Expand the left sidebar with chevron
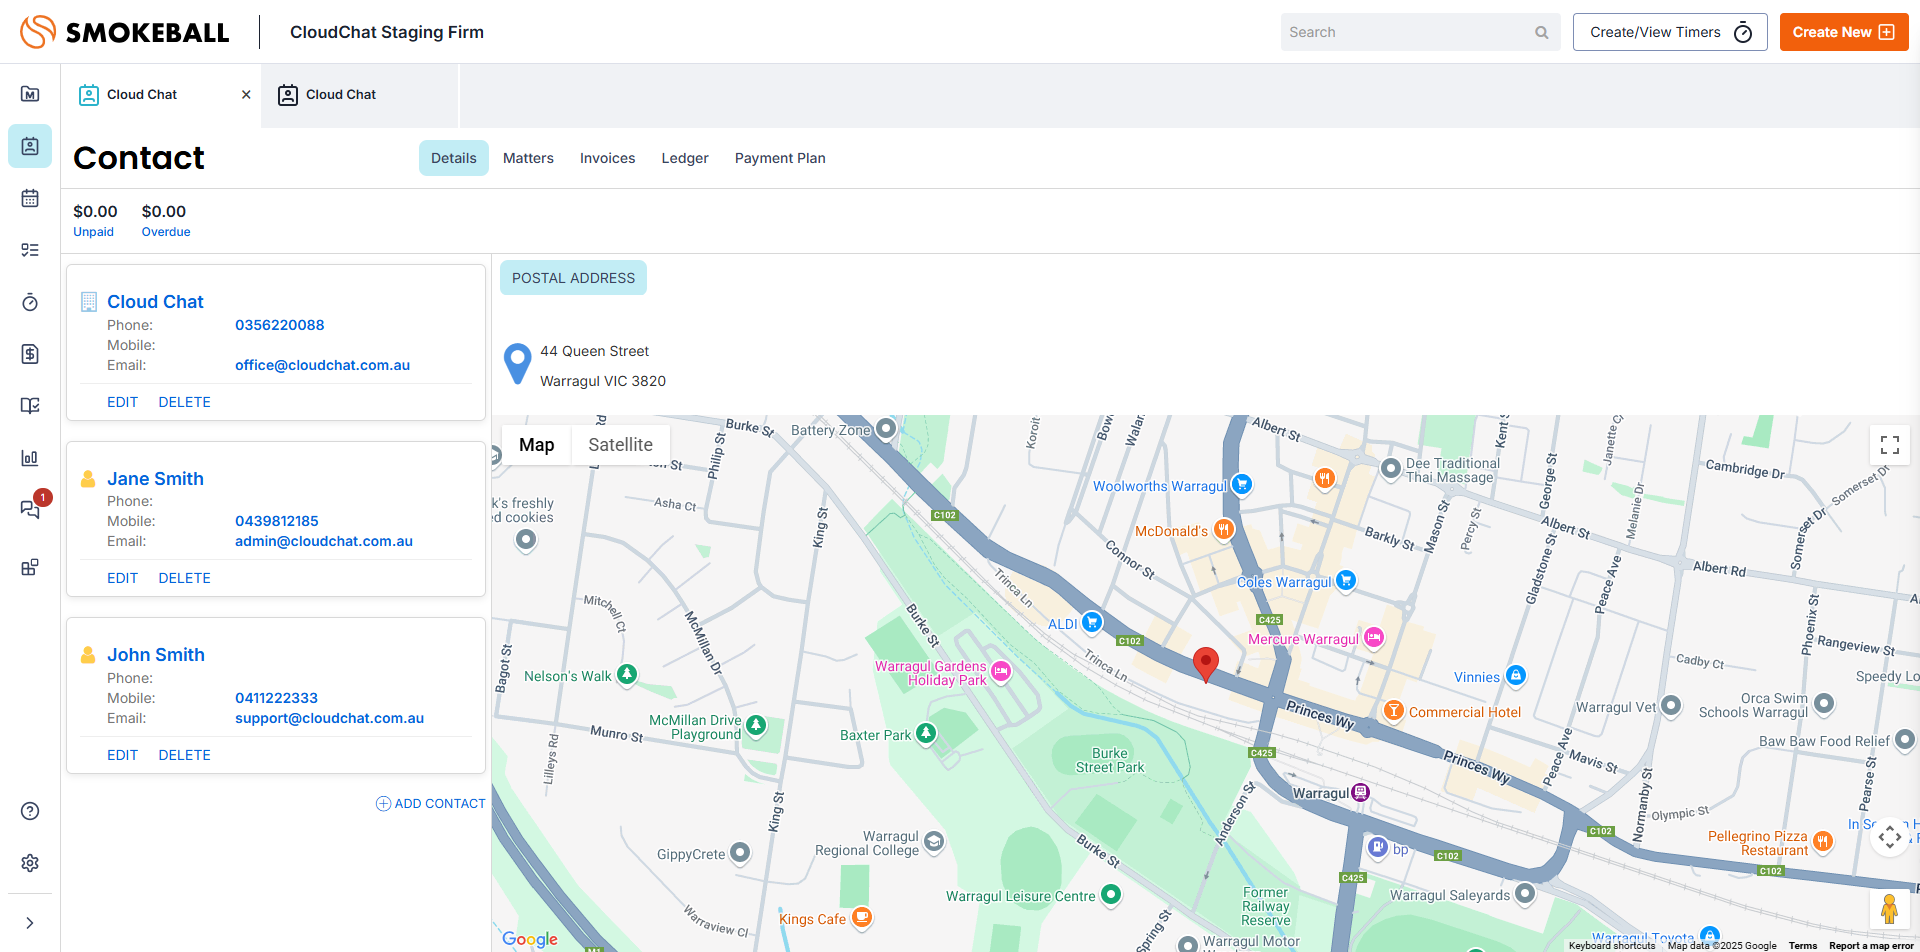 pyautogui.click(x=30, y=923)
